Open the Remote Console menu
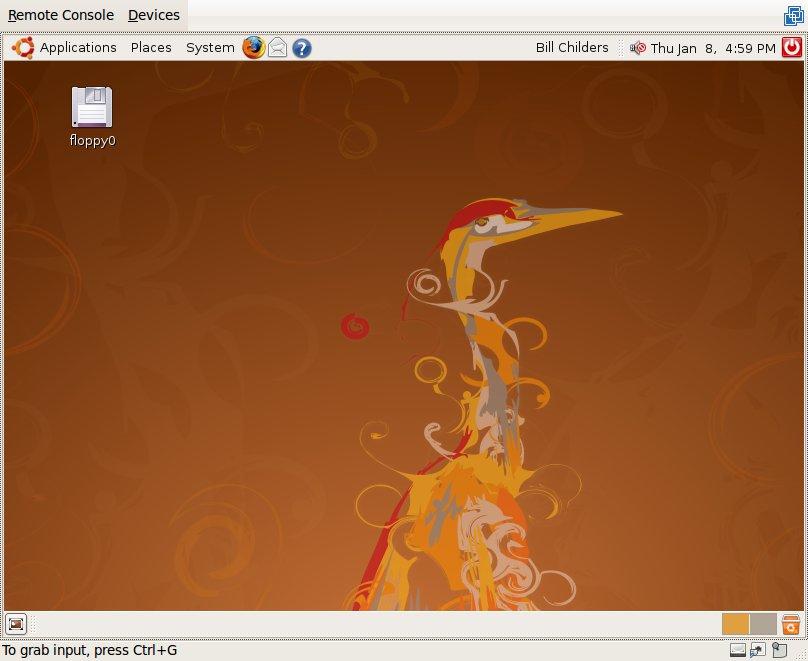The width and height of the screenshot is (808, 661). pos(61,15)
